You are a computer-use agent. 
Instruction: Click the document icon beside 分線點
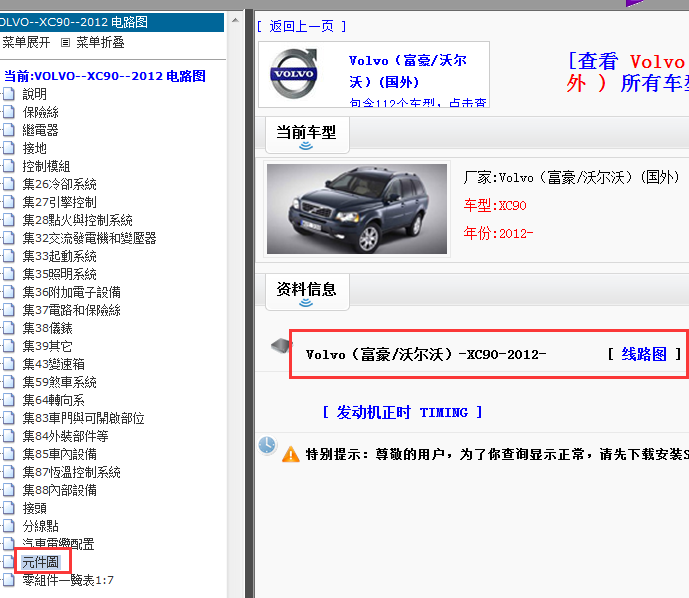pos(9,526)
